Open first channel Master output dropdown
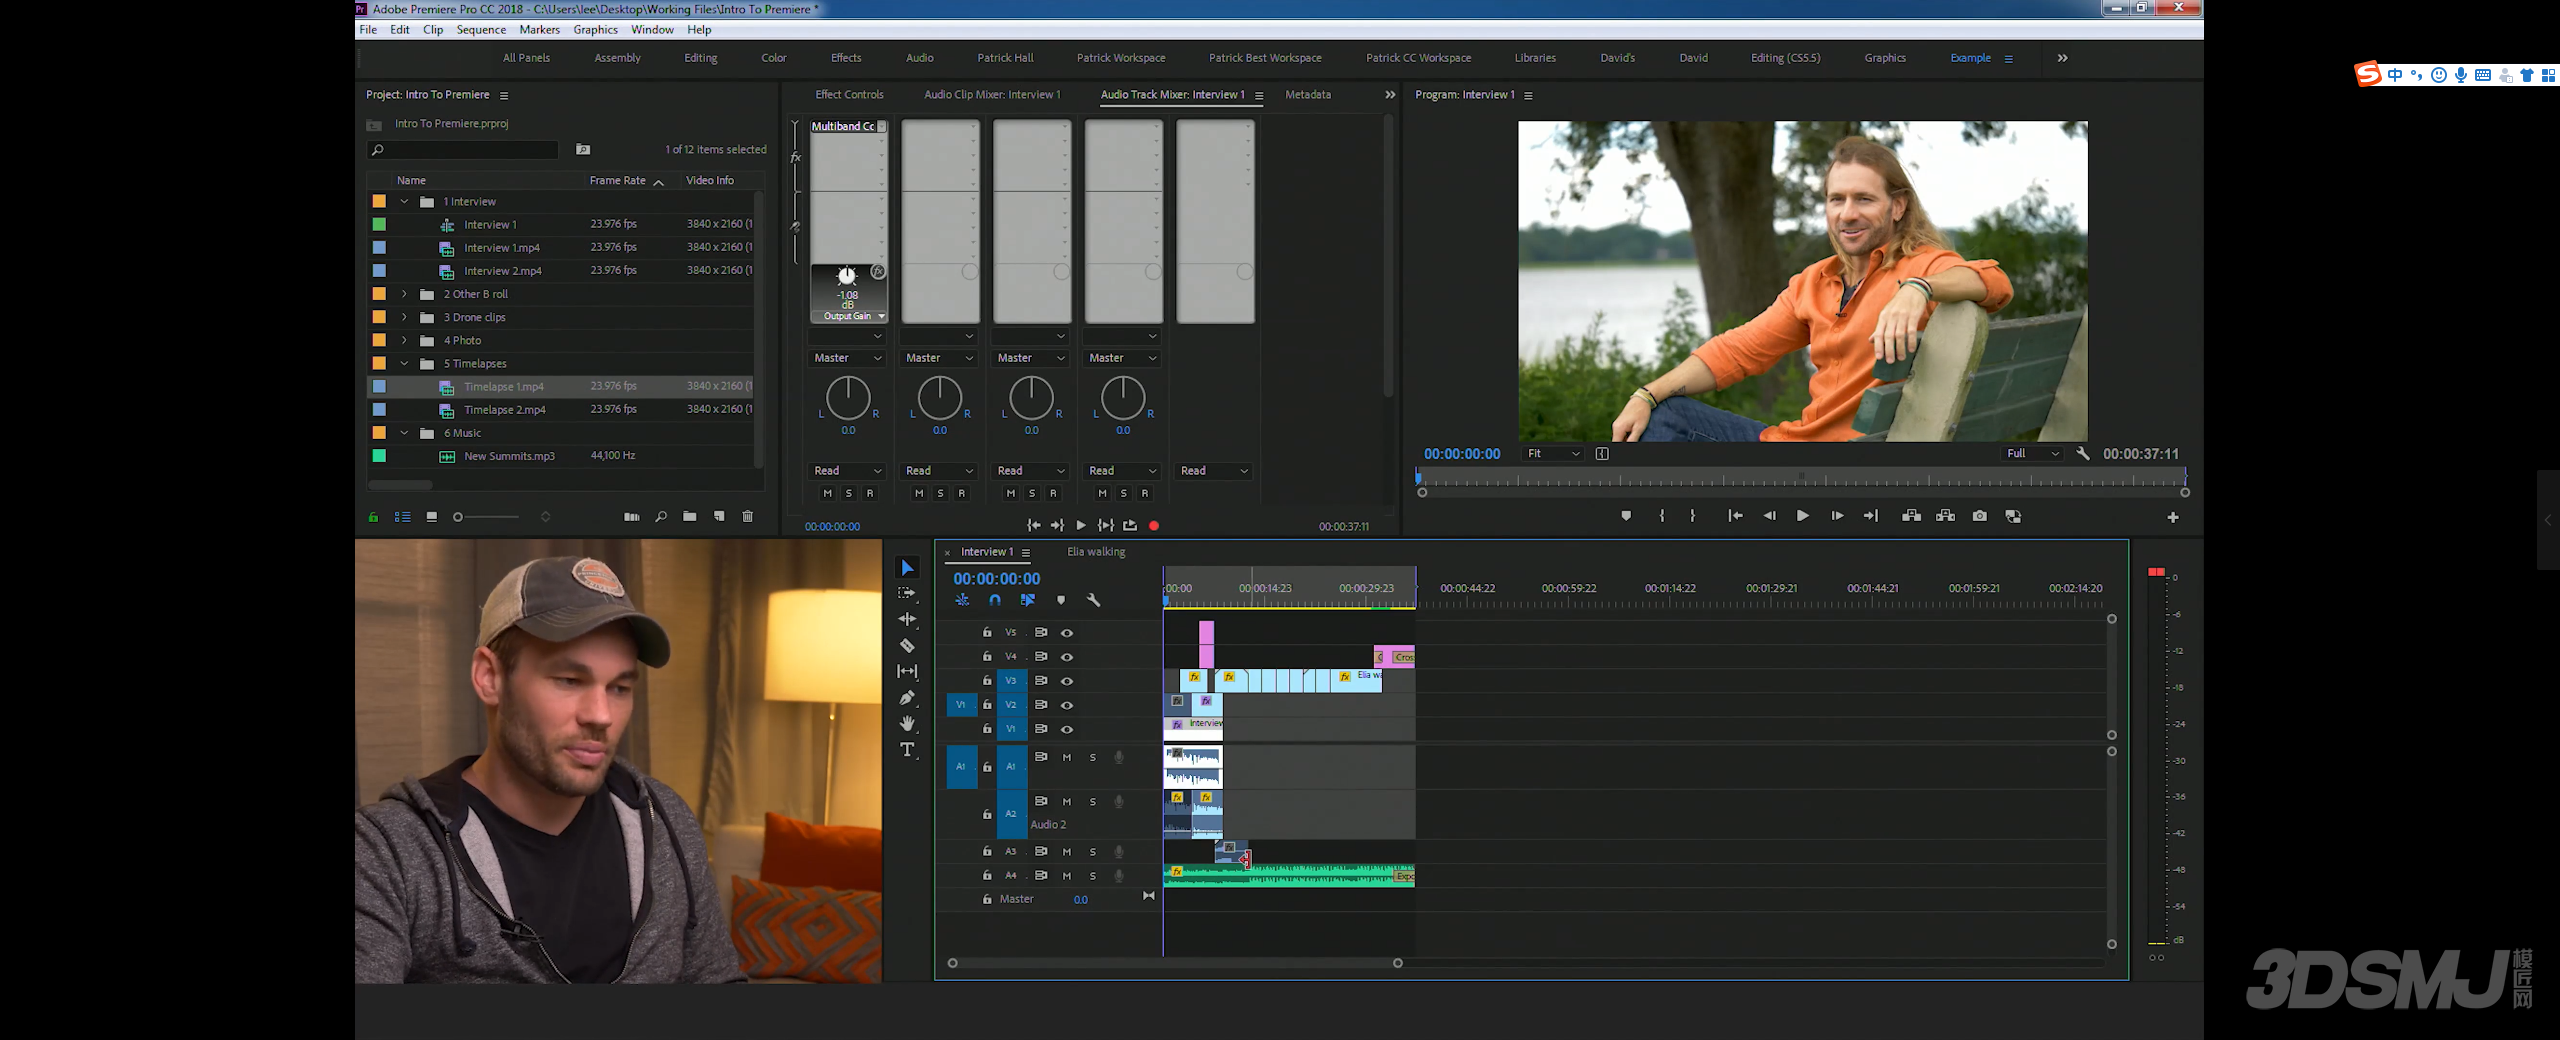 click(x=846, y=358)
